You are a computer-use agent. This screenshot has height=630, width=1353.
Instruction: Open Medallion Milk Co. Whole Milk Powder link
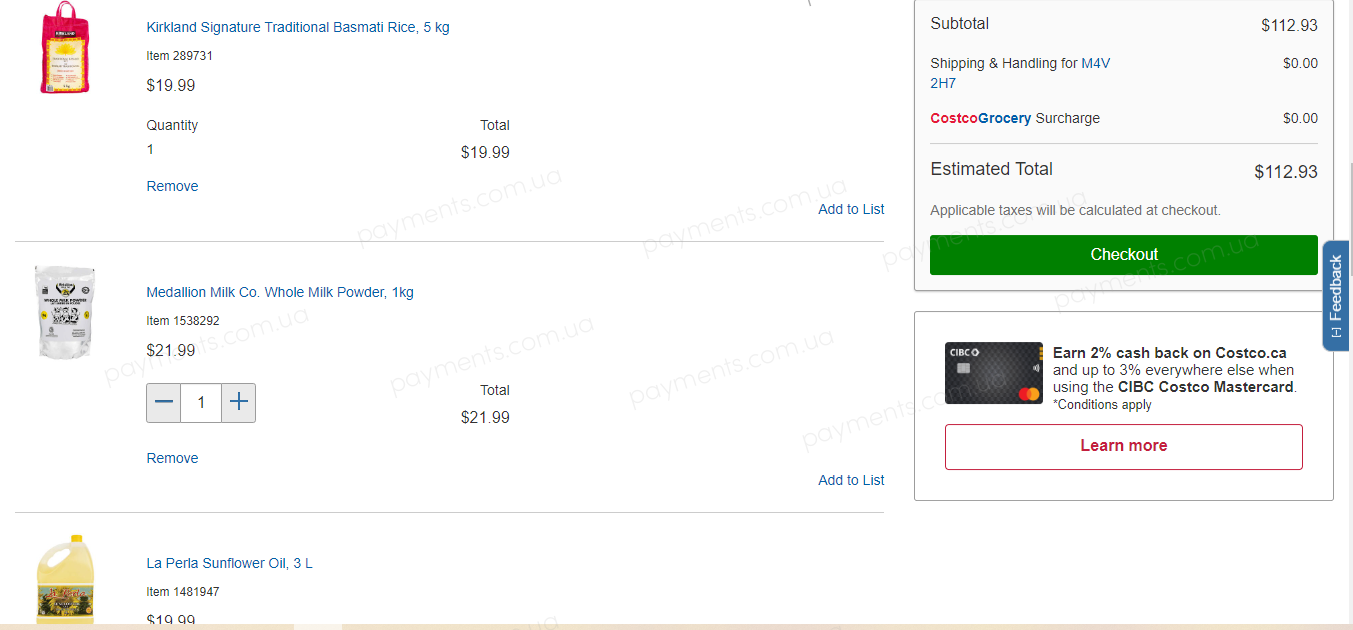click(280, 292)
